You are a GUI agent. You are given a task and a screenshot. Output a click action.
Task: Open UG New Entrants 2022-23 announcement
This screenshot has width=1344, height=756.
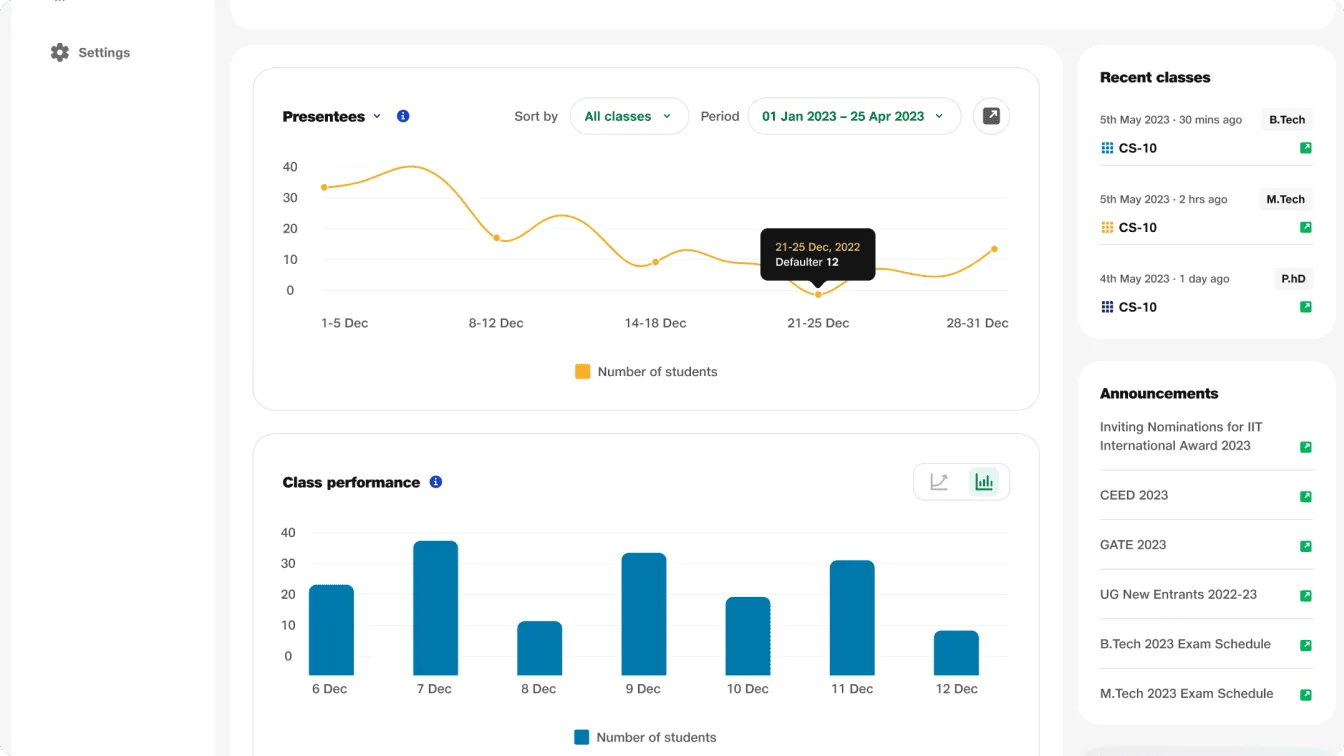(1178, 594)
